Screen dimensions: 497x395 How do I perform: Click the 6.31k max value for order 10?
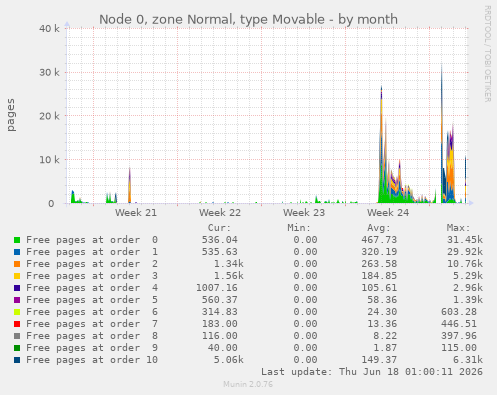[468, 360]
